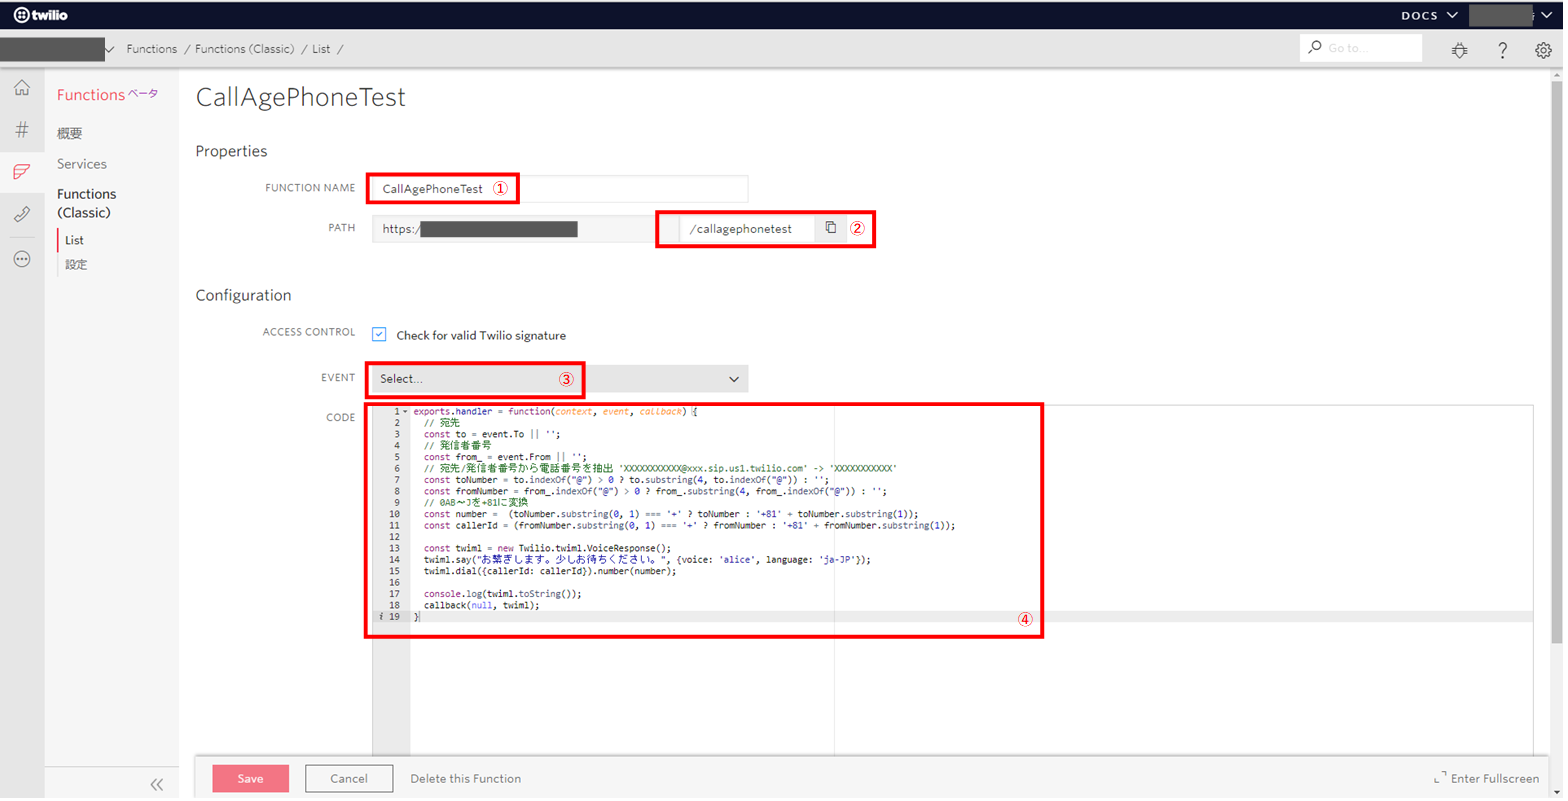The height and width of the screenshot is (801, 1568).
Task: Collapse the sidebar with double chevron
Action: (x=157, y=785)
